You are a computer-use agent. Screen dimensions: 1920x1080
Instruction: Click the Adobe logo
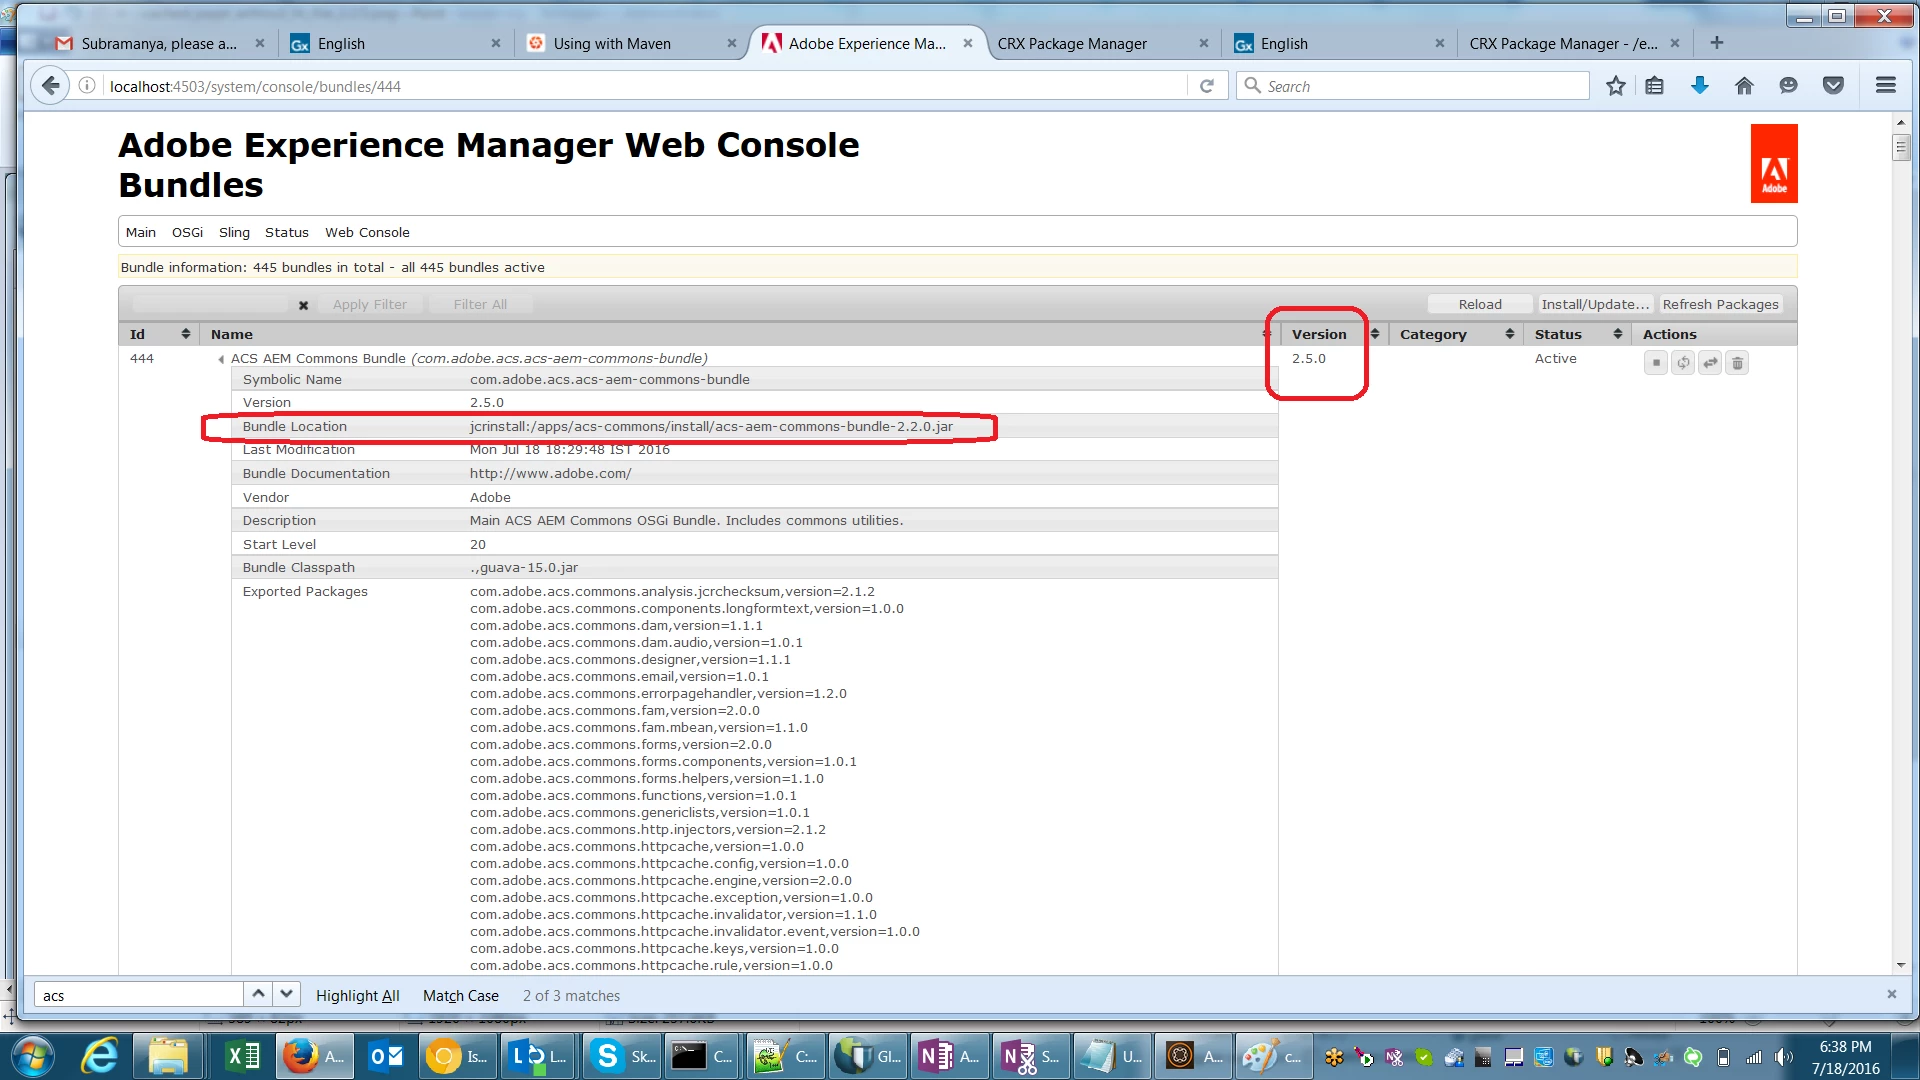1774,164
